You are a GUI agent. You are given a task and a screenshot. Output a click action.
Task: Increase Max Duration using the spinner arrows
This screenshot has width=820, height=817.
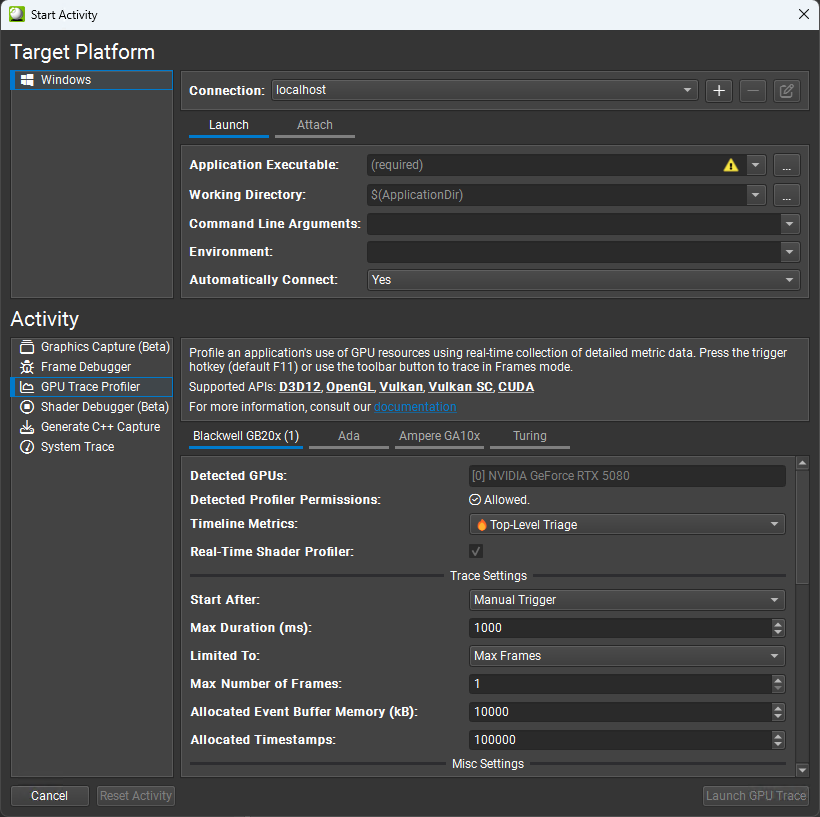click(778, 624)
